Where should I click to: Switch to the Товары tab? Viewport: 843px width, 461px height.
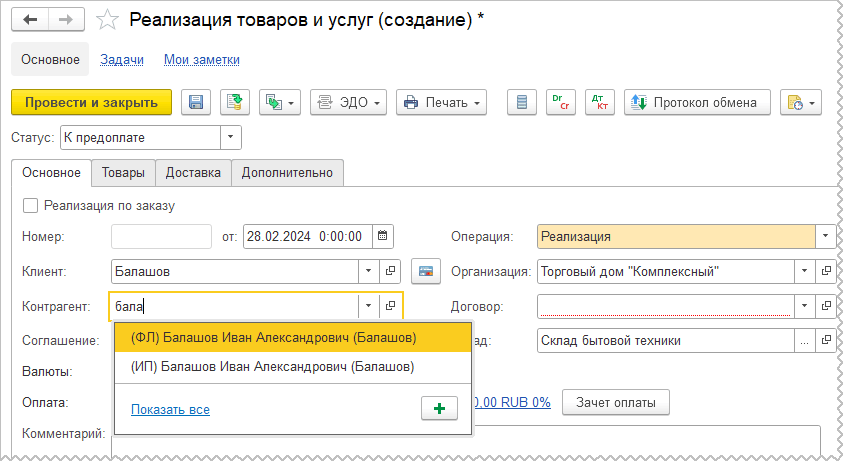pos(122,172)
